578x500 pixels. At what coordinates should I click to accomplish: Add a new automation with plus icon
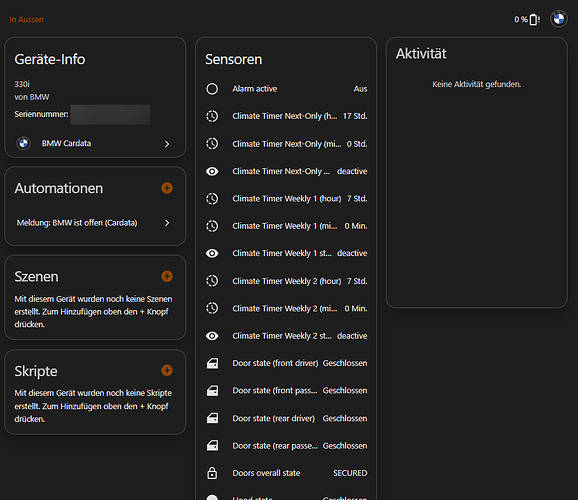167,188
